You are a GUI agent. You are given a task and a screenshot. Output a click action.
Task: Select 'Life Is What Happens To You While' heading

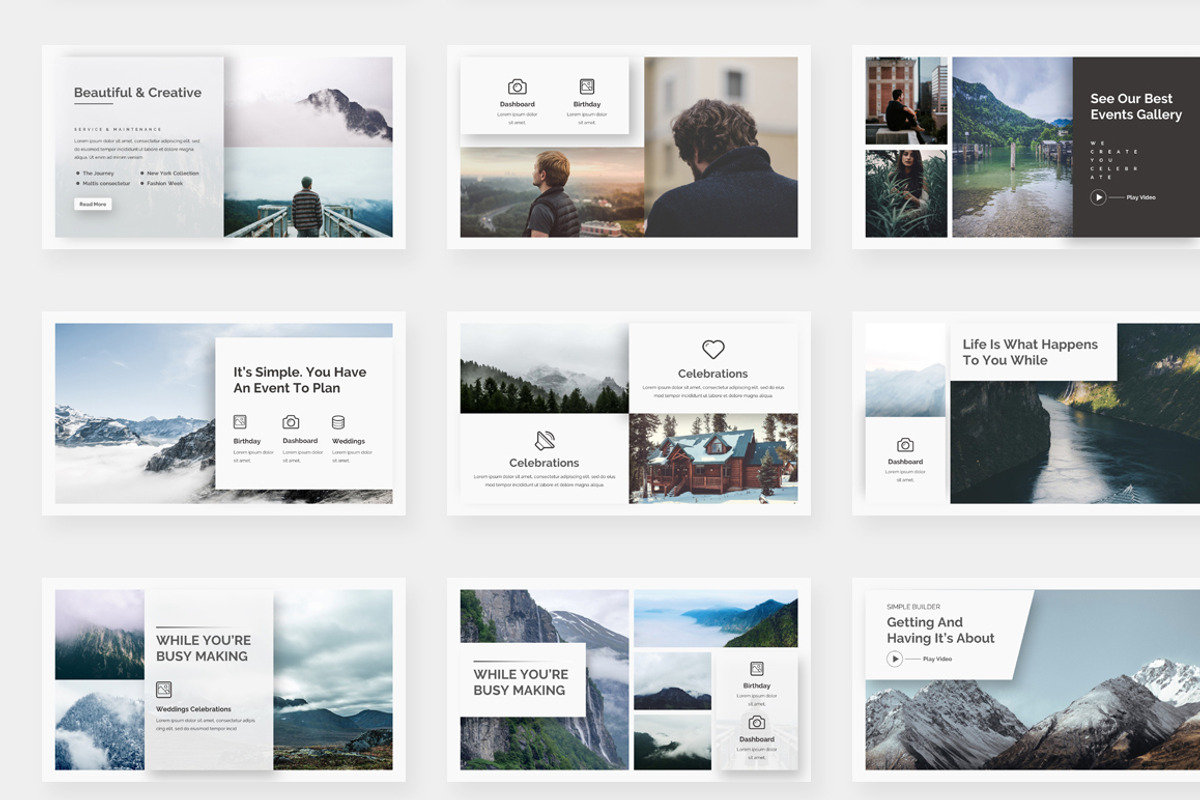(1030, 352)
